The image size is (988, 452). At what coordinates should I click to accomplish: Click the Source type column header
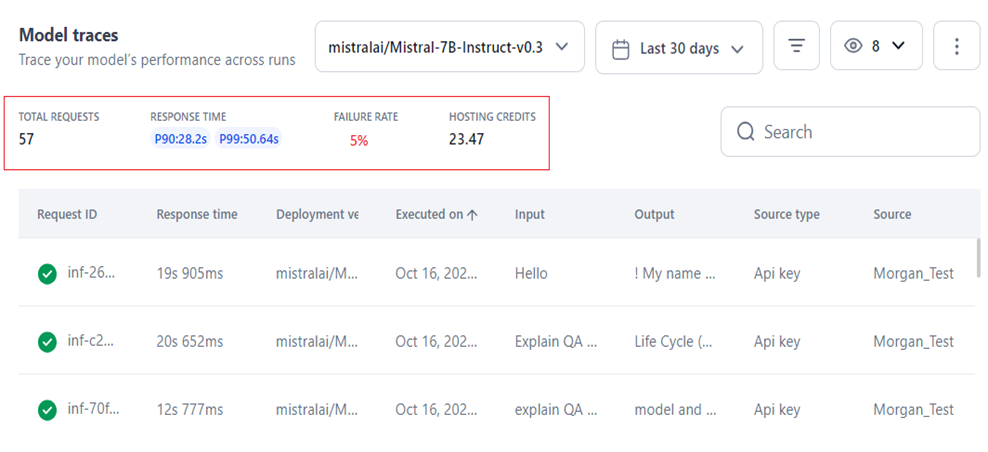click(786, 214)
